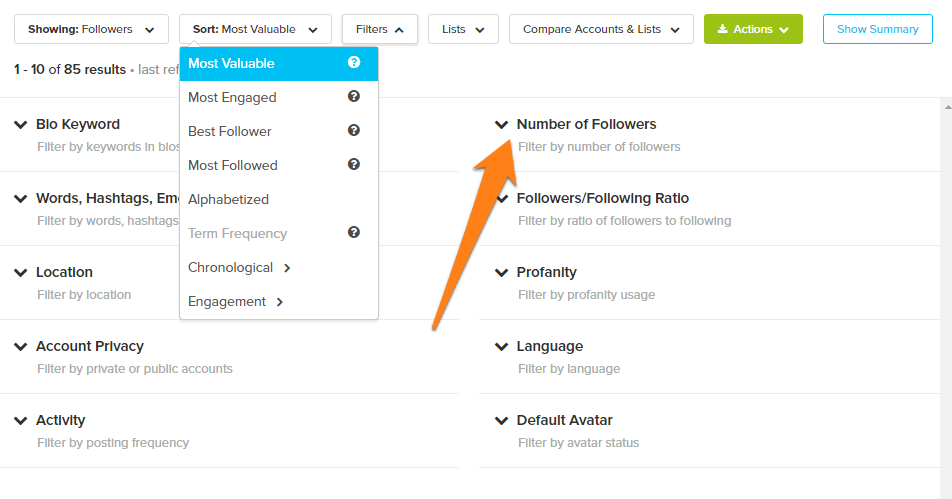This screenshot has width=952, height=499.
Task: Click the Show Summary button
Action: pos(877,29)
